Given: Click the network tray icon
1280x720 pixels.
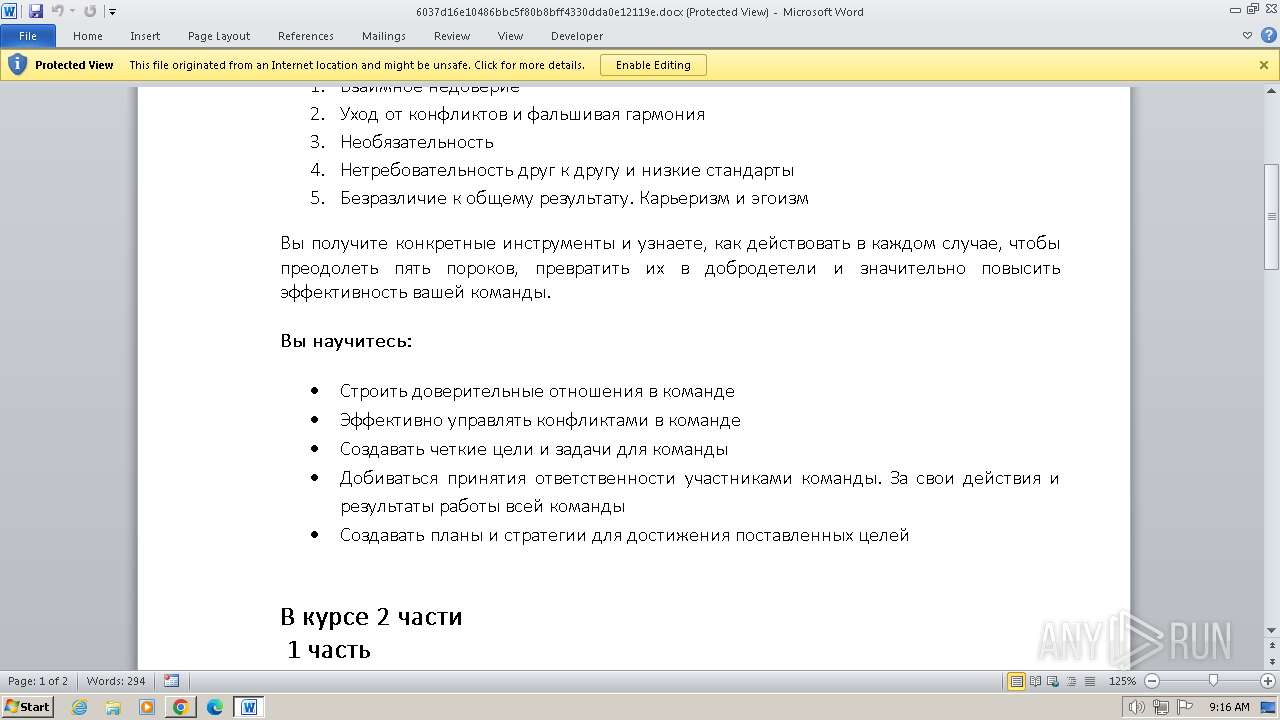Looking at the screenshot, I should pos(1161,707).
